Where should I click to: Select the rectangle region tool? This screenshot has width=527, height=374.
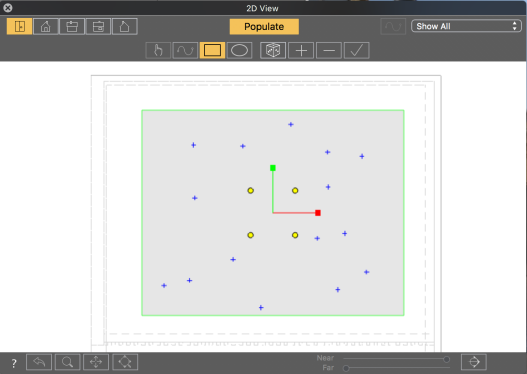point(212,51)
